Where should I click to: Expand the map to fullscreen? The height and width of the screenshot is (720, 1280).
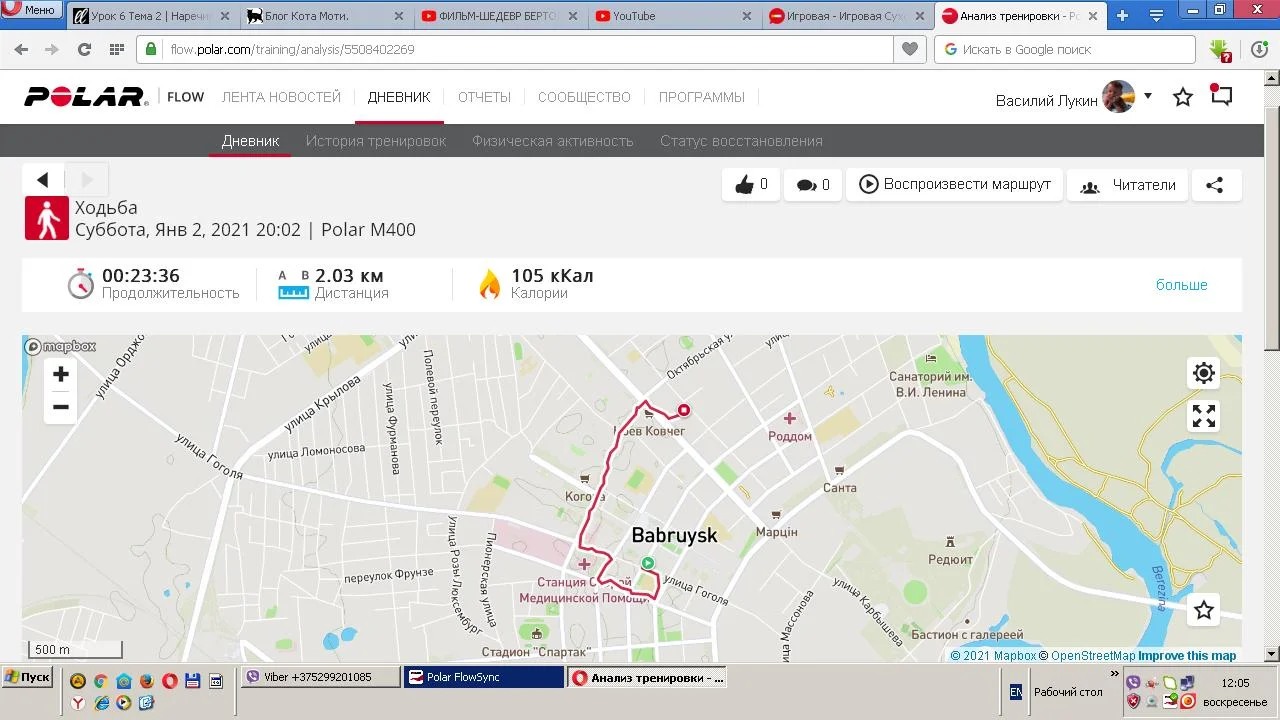pos(1204,416)
